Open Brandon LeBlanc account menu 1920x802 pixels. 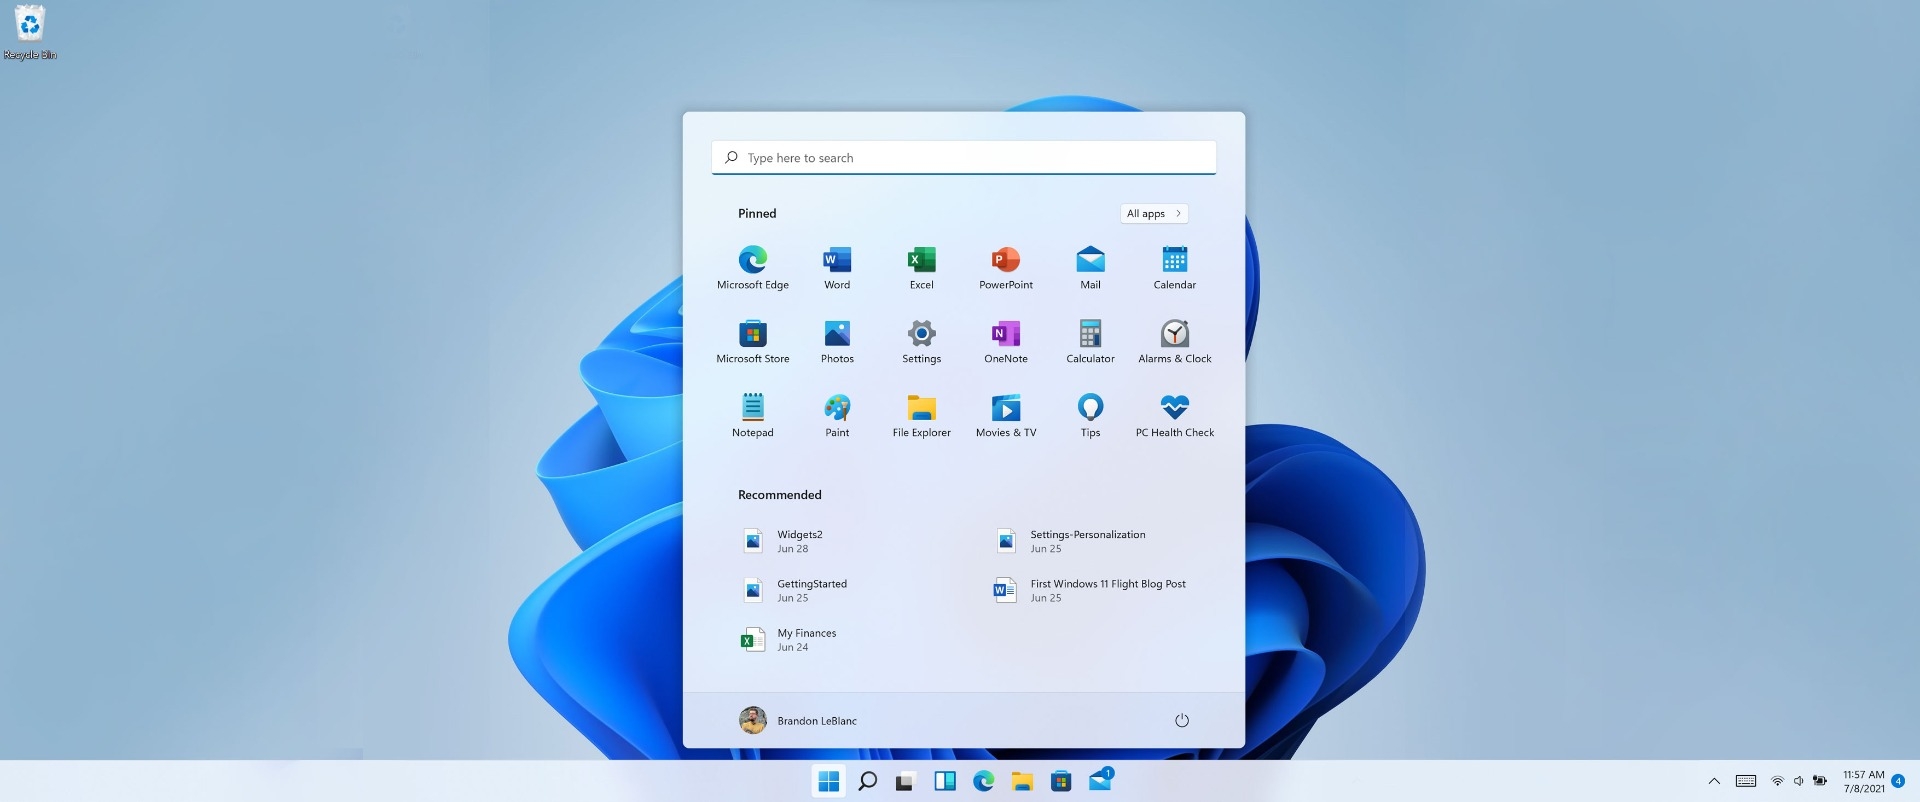[x=798, y=720]
